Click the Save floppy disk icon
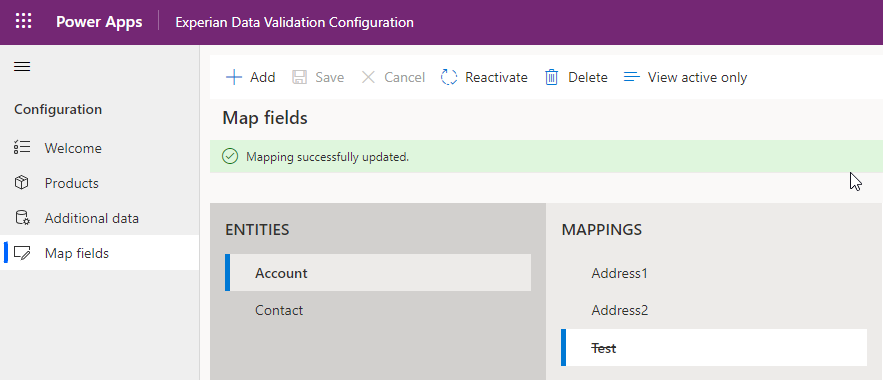This screenshot has width=883, height=380. tap(300, 77)
